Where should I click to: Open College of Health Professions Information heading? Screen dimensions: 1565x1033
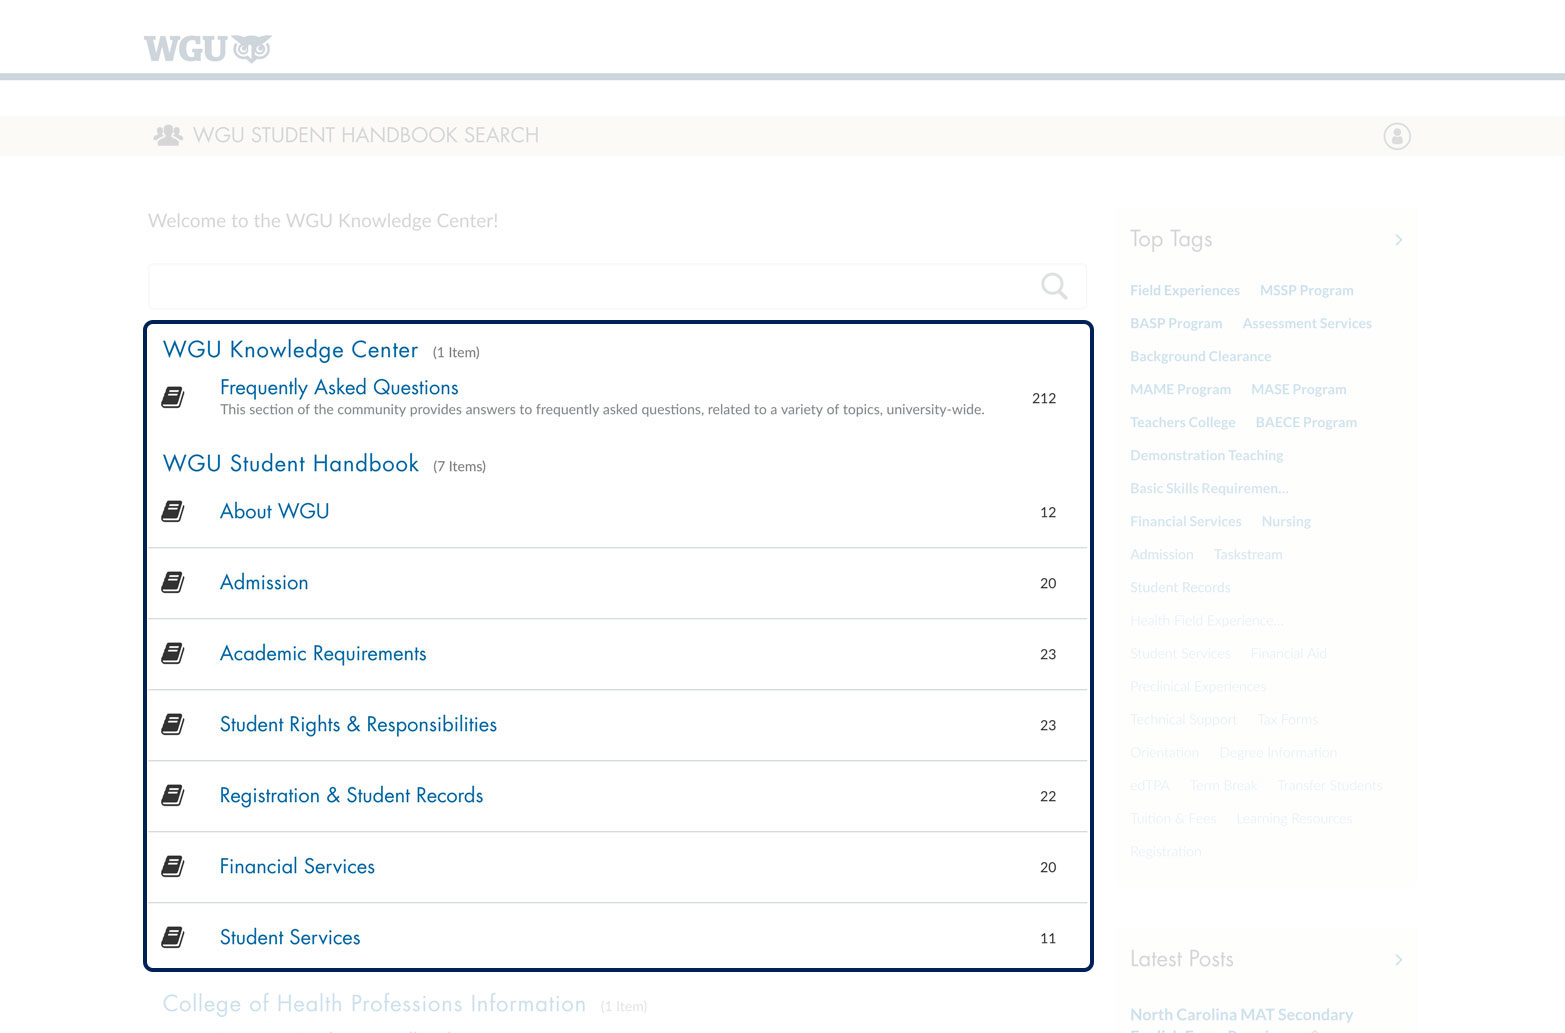coord(374,1003)
